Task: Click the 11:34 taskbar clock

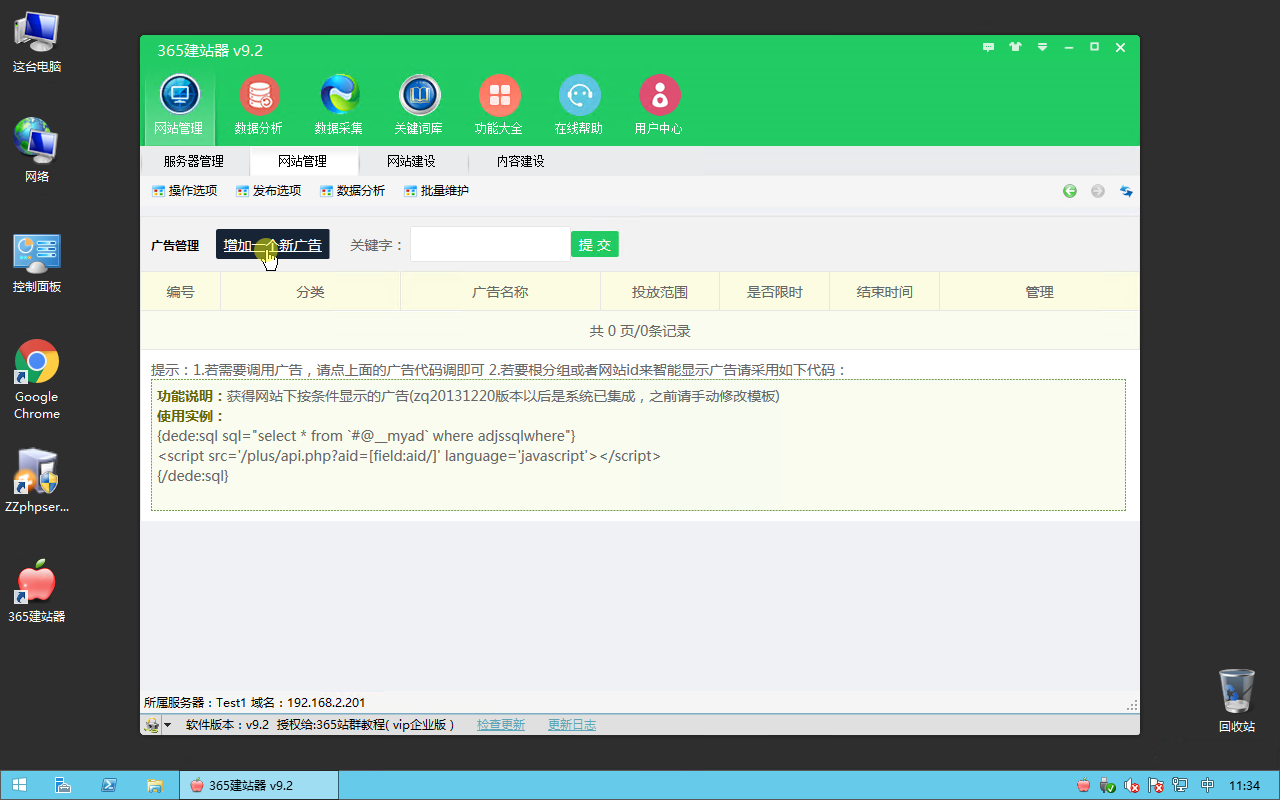Action: click(1244, 786)
